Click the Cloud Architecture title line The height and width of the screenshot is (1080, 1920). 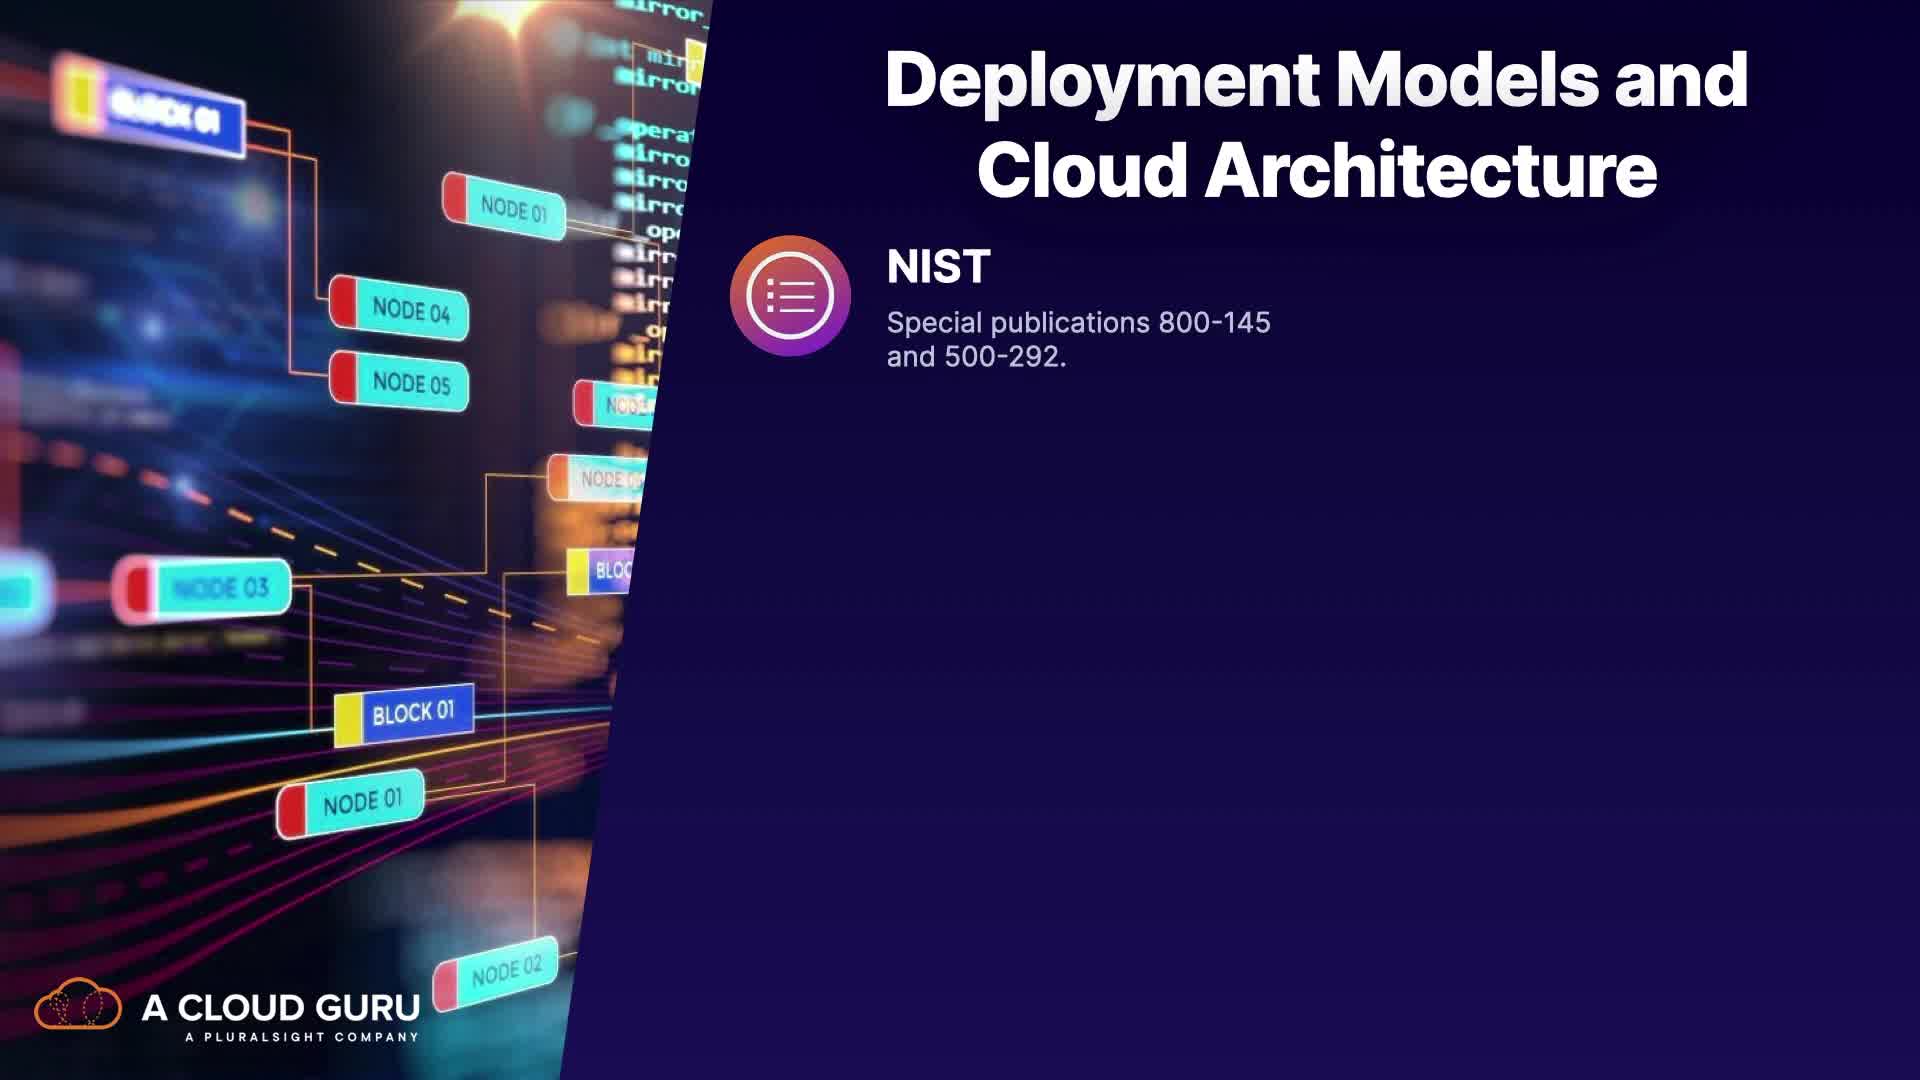point(1316,170)
